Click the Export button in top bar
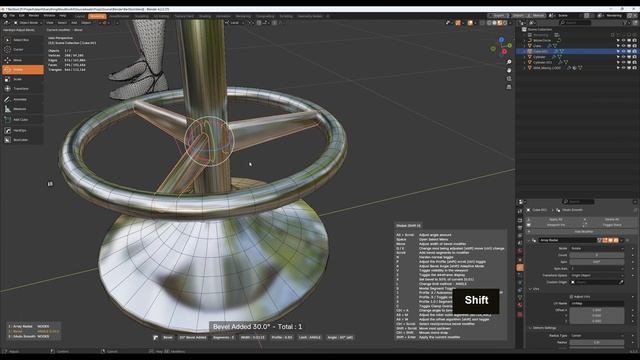Image resolution: width=640 pixels, height=360 pixels. click(499, 16)
